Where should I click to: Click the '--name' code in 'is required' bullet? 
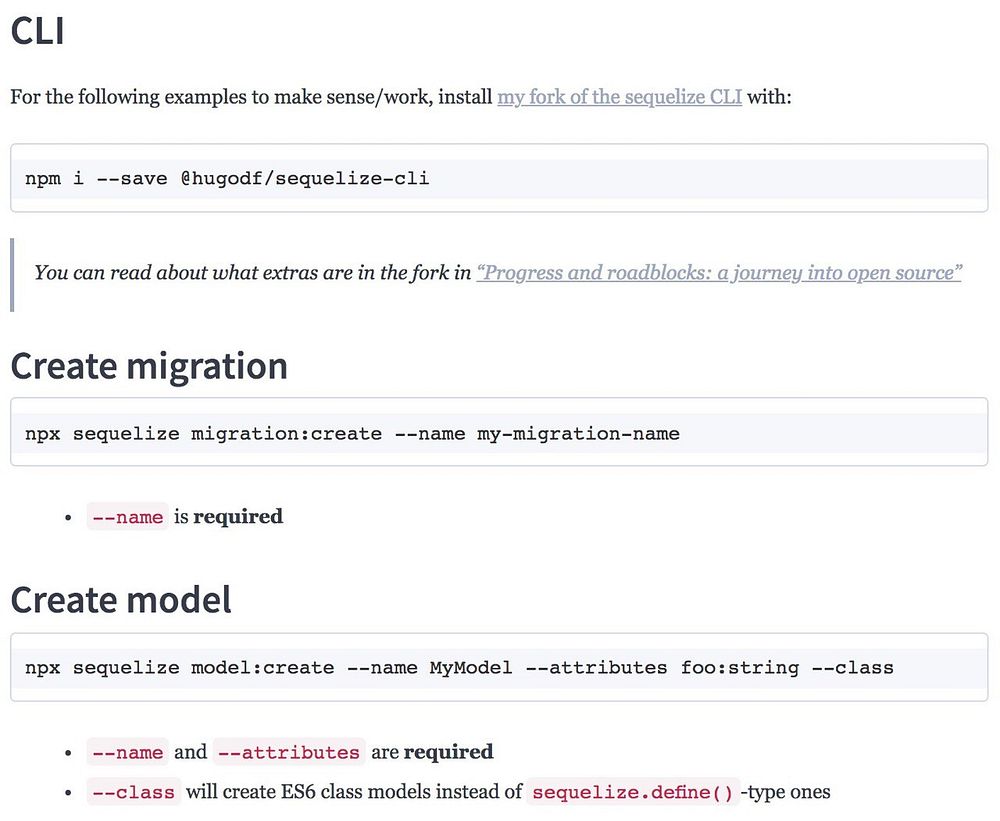[128, 517]
